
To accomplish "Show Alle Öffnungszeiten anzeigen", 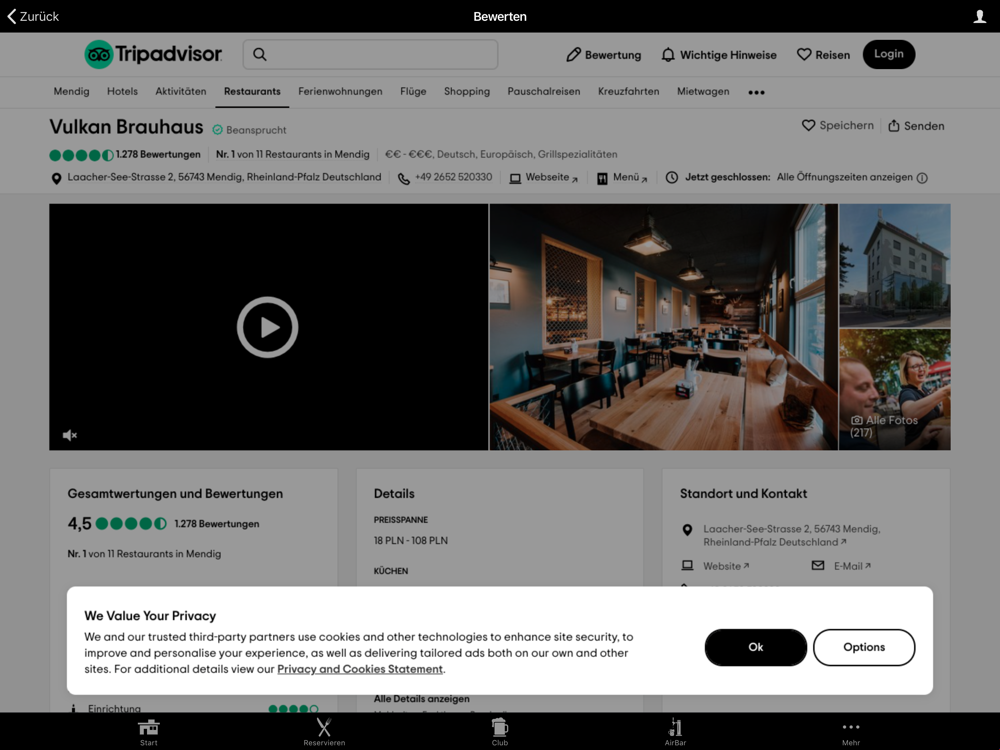I will click(844, 177).
